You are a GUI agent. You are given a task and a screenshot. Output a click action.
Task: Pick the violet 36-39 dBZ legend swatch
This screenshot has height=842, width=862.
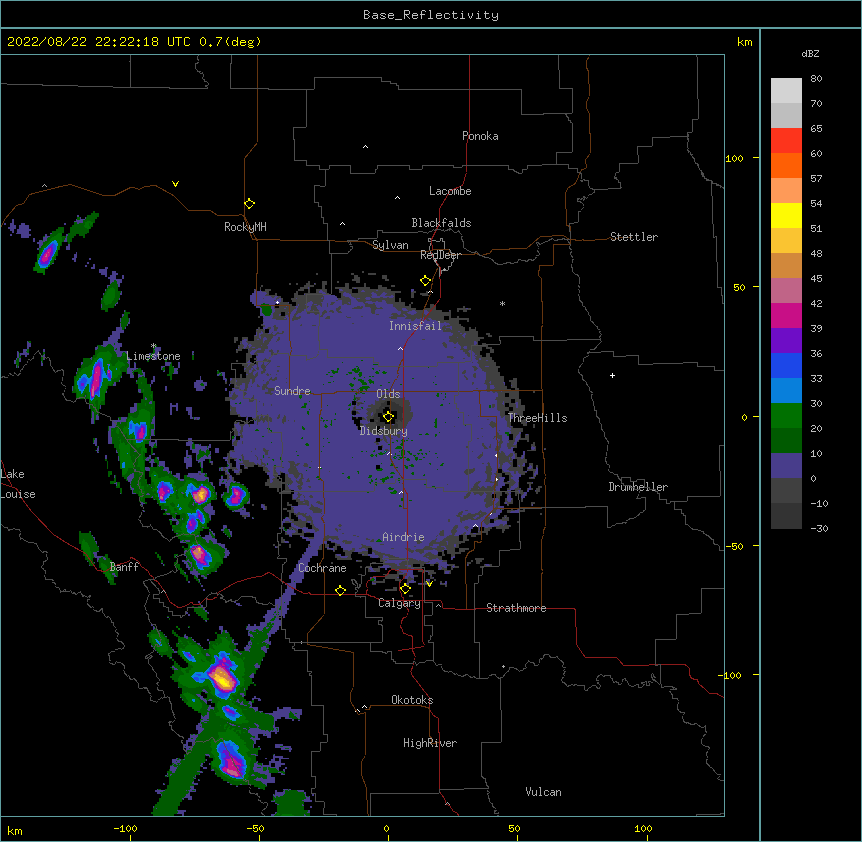pyautogui.click(x=786, y=341)
